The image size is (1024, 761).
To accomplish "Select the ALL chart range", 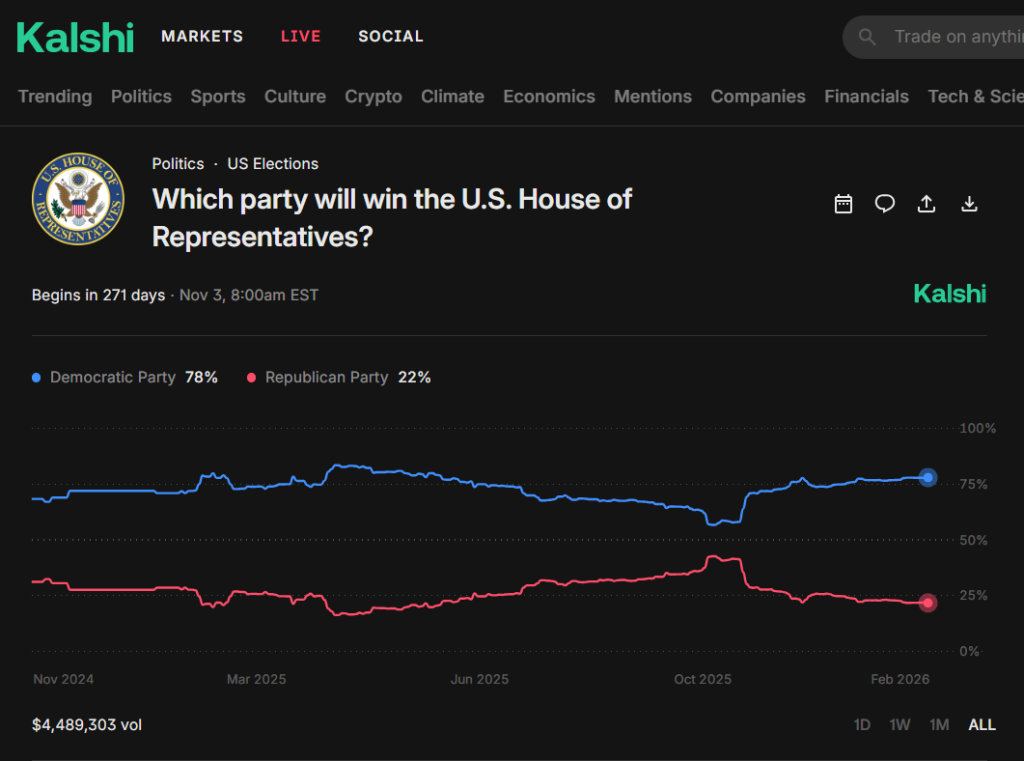I will click(982, 724).
